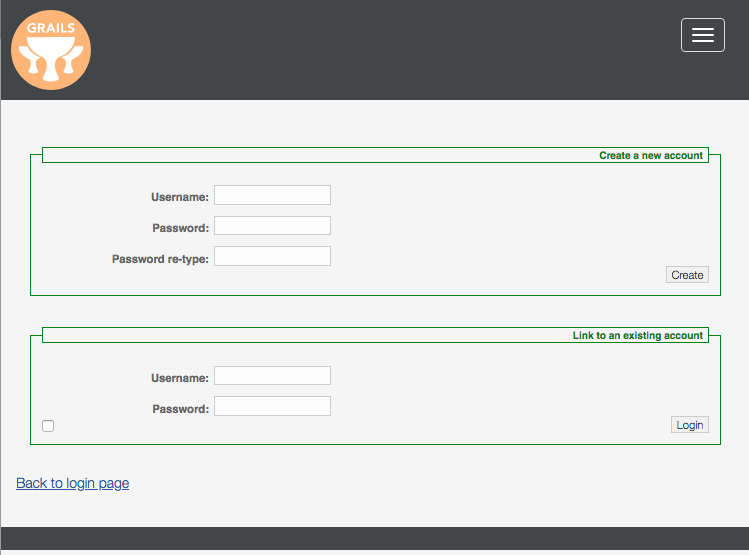Screen dimensions: 749x555
Task: Open the hamburger navigation menu
Action: point(702,35)
